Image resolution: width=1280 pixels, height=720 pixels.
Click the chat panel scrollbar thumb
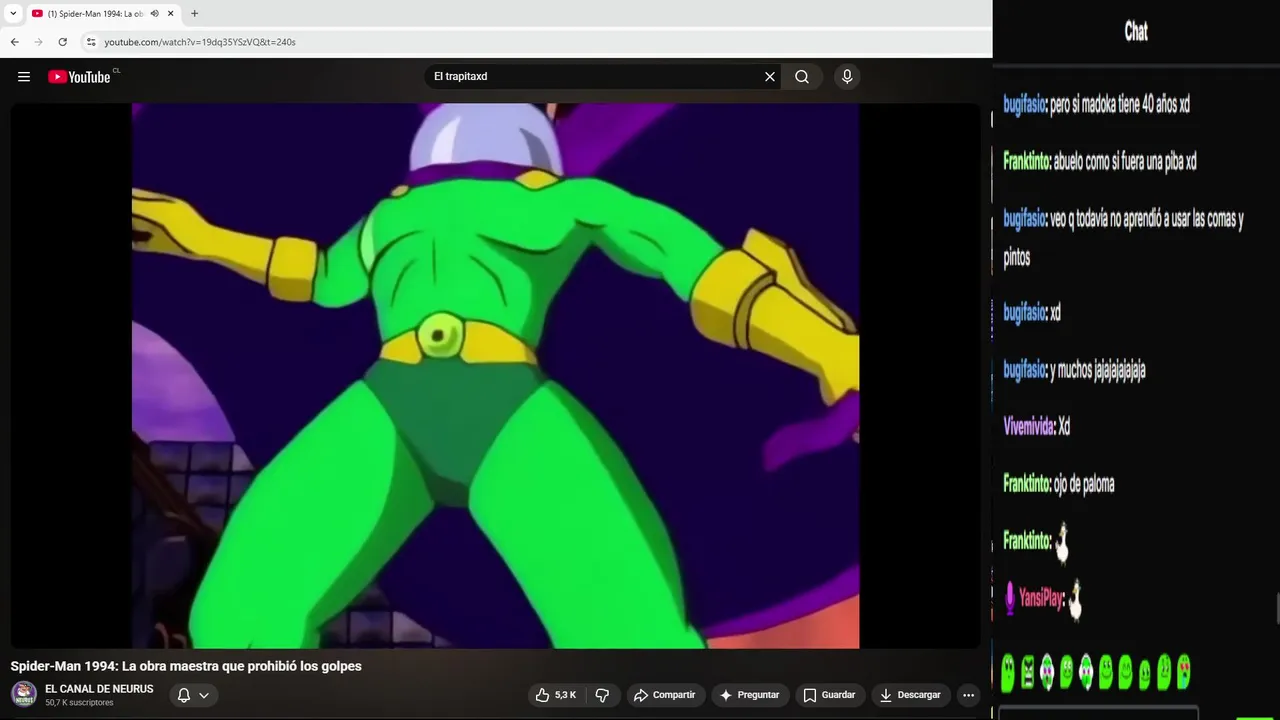coord(1277,607)
